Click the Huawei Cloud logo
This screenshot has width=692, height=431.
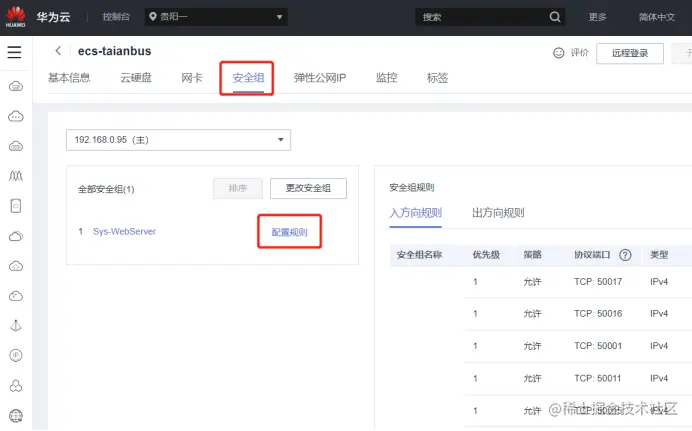click(x=15, y=17)
